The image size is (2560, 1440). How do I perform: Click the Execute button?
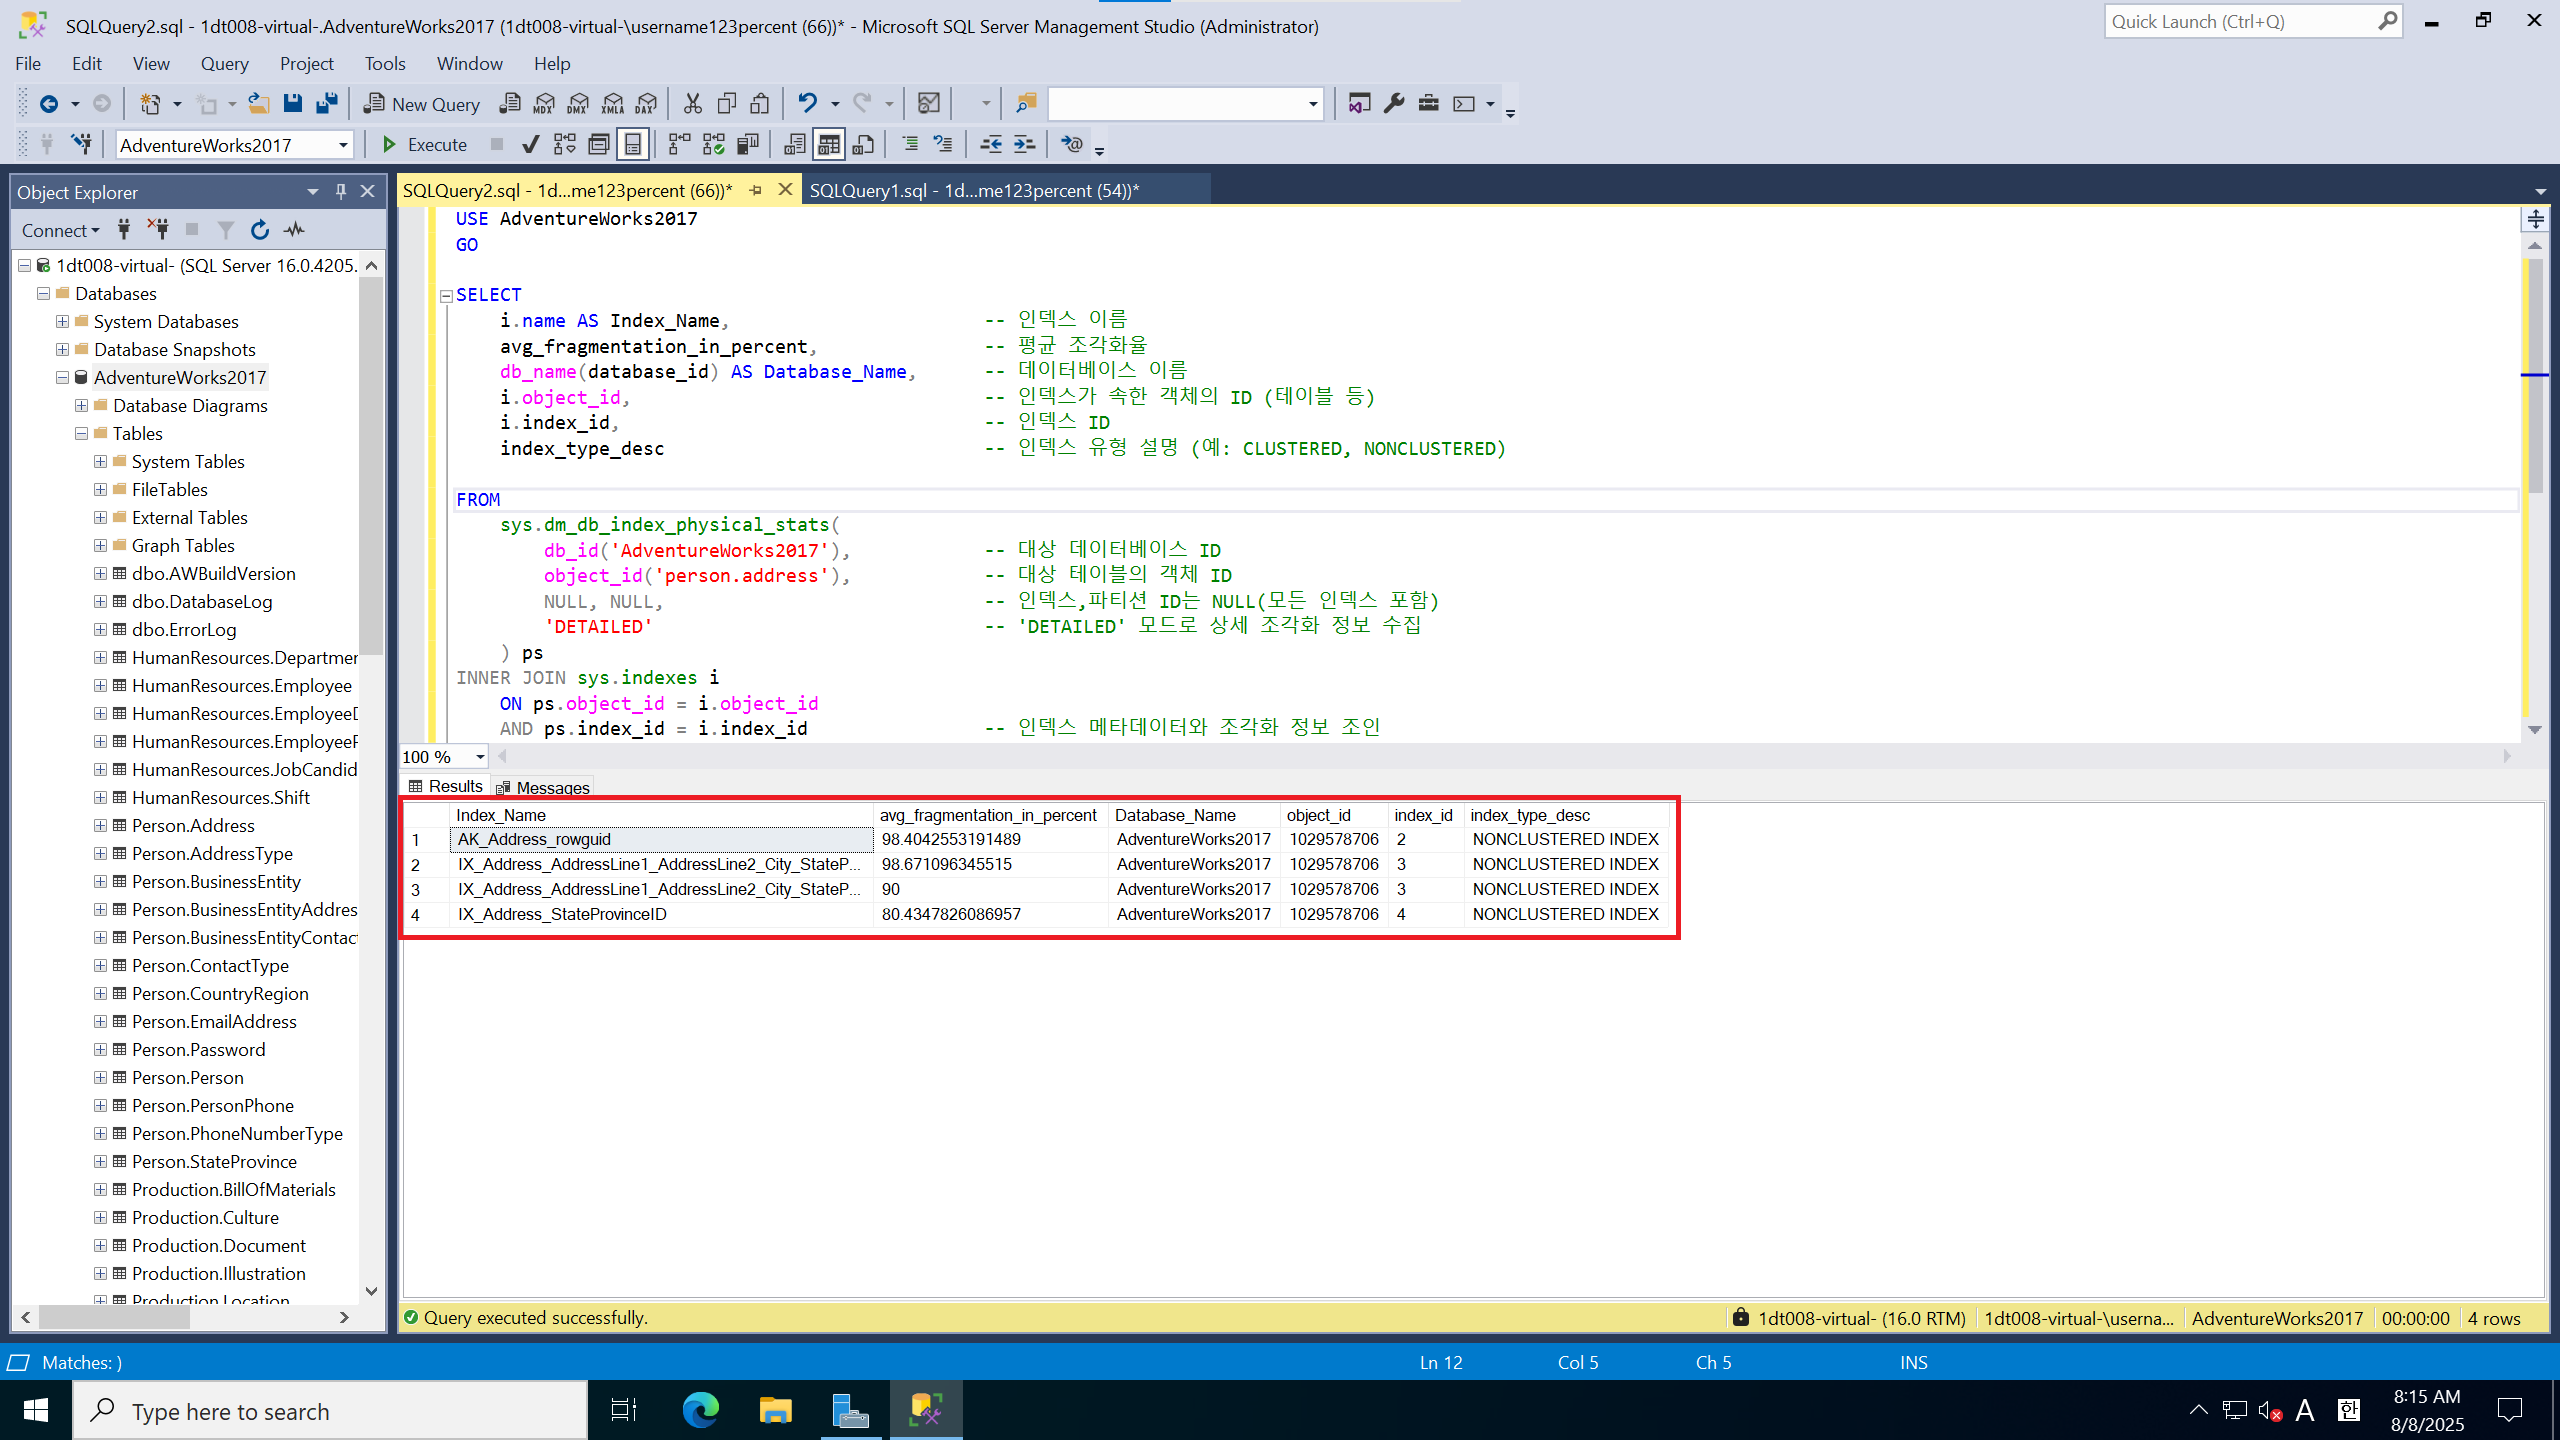coord(425,145)
